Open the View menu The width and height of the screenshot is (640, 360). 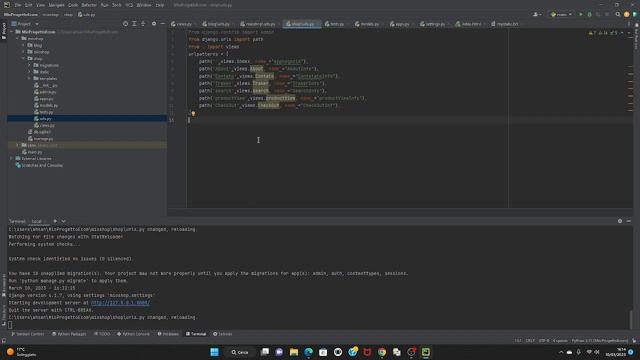(x=40, y=5)
